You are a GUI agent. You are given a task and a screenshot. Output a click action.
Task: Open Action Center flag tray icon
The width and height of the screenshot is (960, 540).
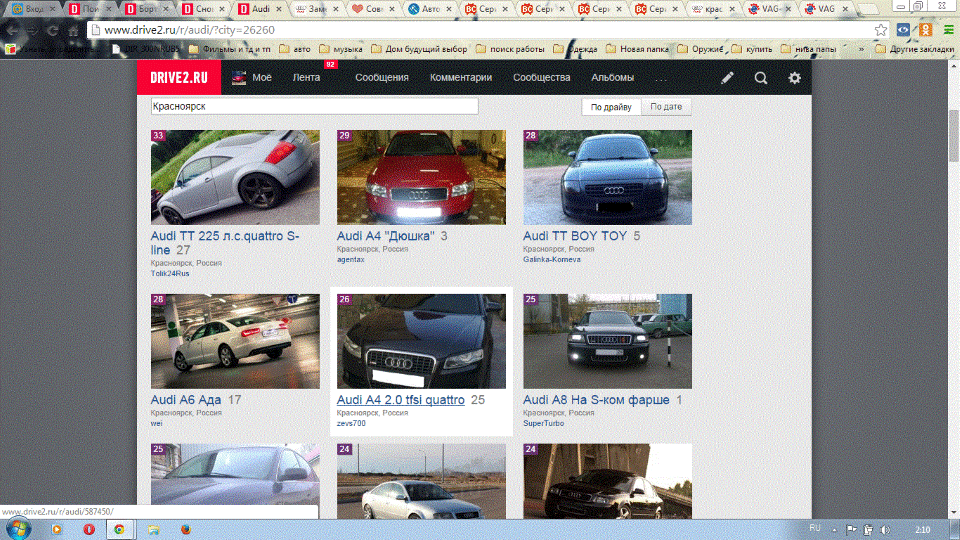pyautogui.click(x=851, y=530)
